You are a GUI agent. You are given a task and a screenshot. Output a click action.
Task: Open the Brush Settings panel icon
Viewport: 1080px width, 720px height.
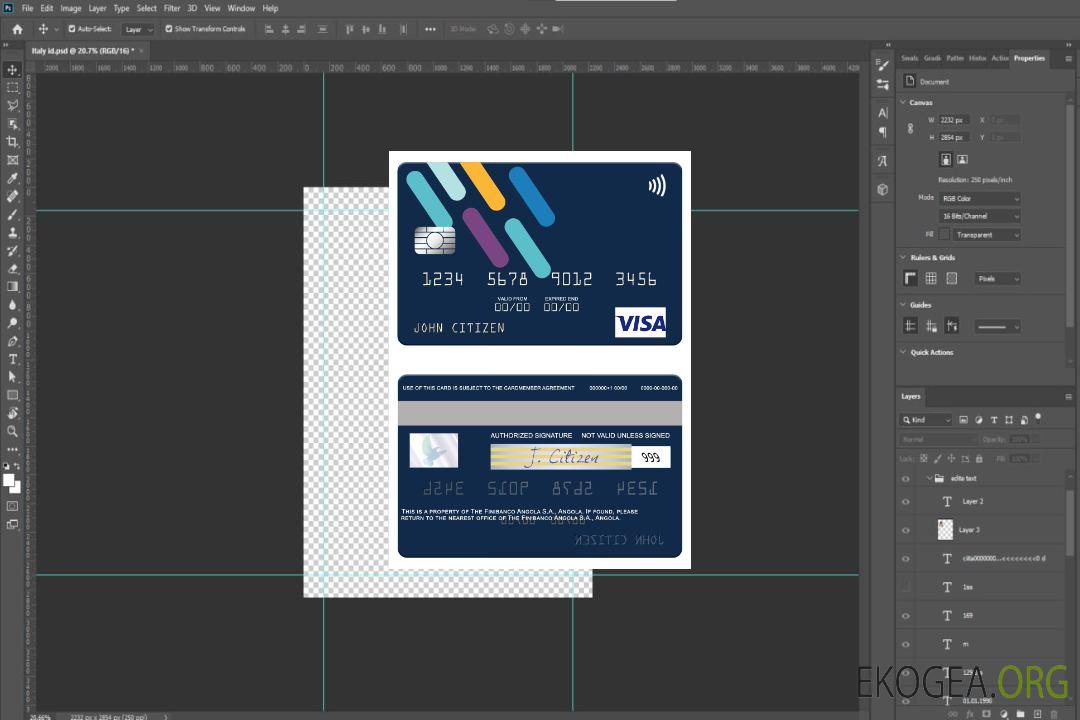[883, 65]
